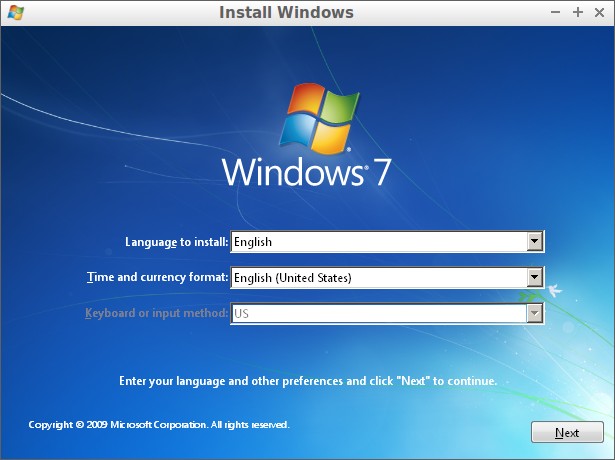Click the Microsoft Corporation copyright notice
The width and height of the screenshot is (615, 460).
(159, 425)
